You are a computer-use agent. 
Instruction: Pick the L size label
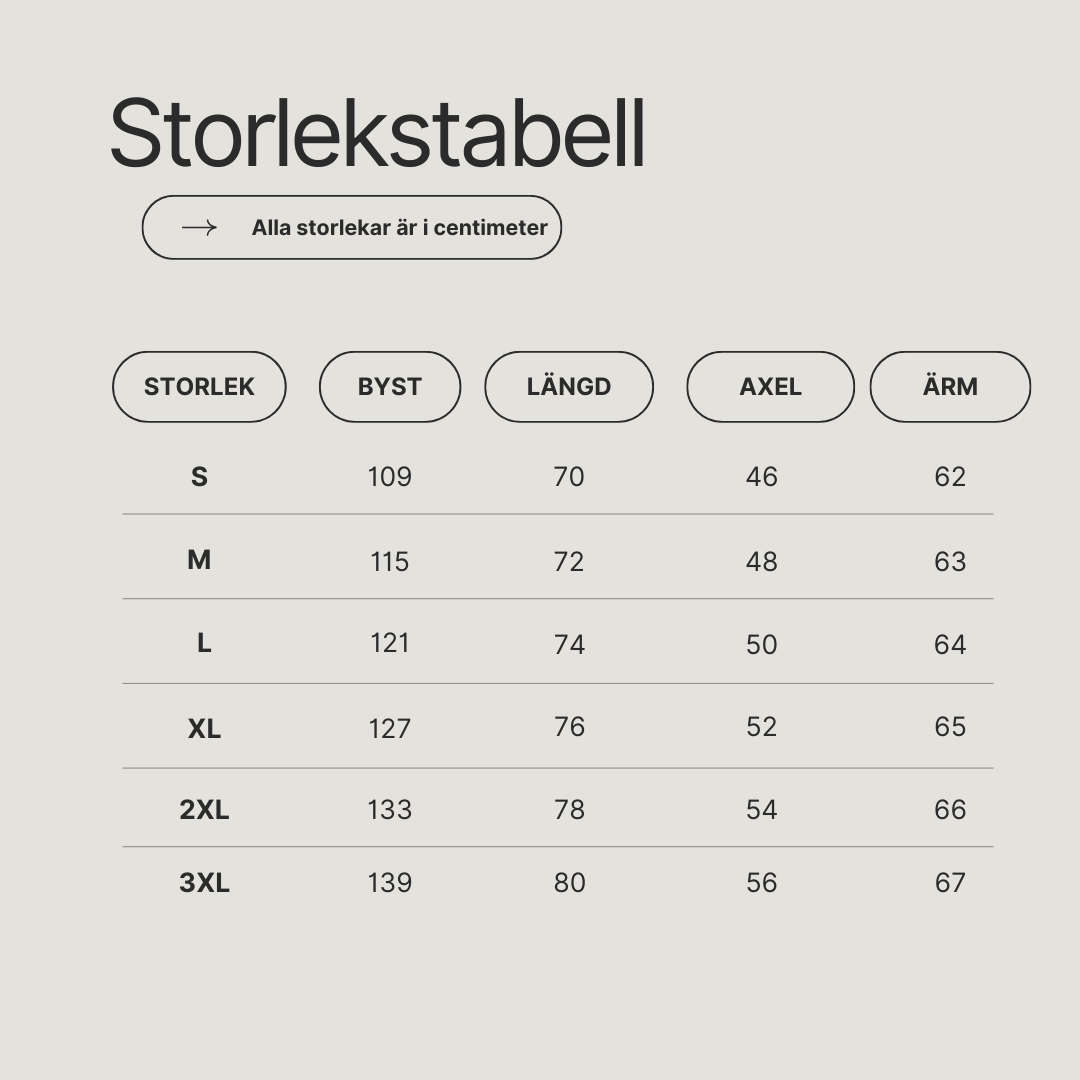point(204,643)
